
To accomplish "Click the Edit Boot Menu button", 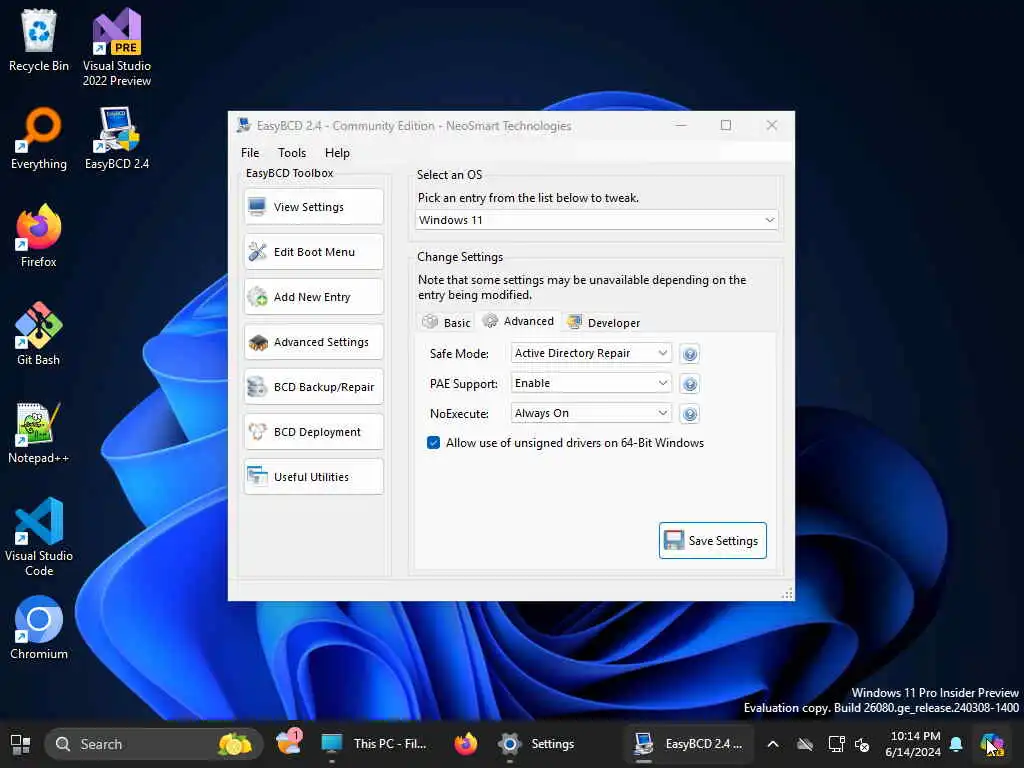I will click(x=313, y=252).
